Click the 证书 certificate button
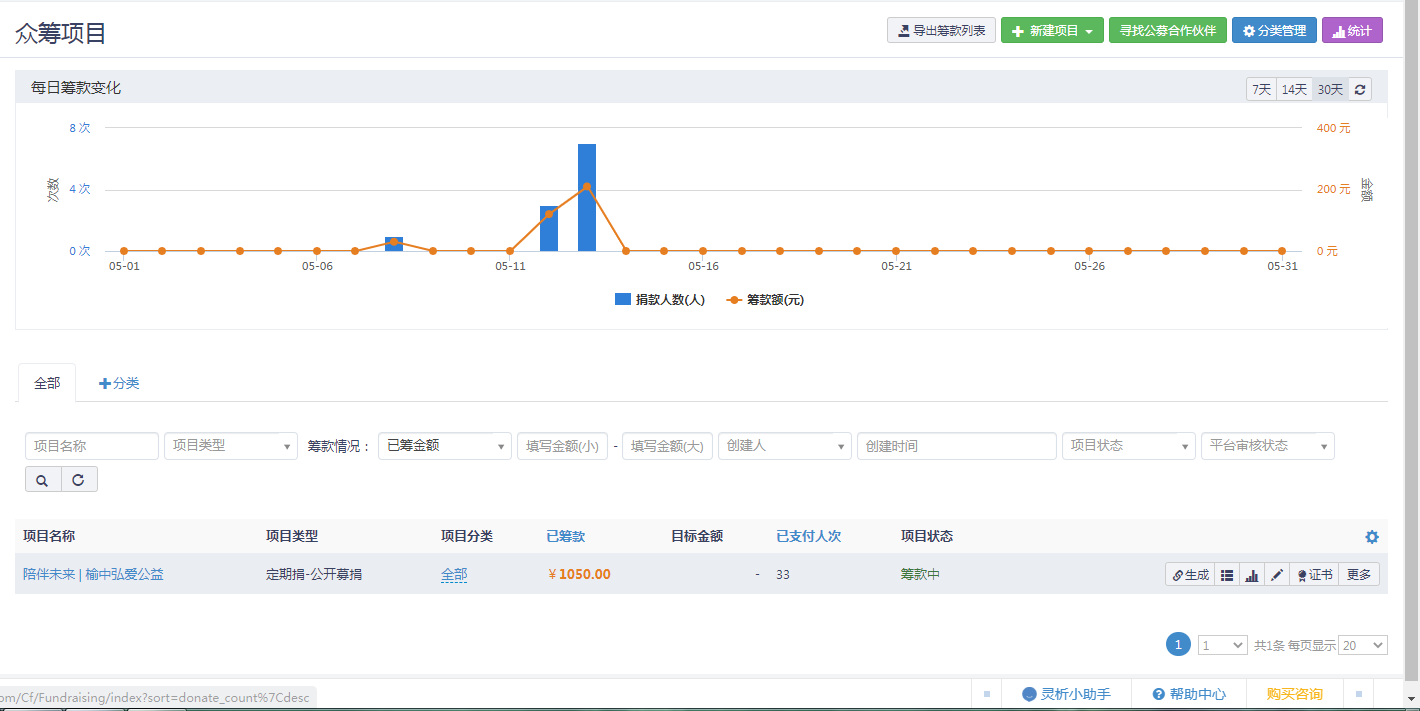Screen dimensions: 1420x711 pyautogui.click(x=1314, y=575)
